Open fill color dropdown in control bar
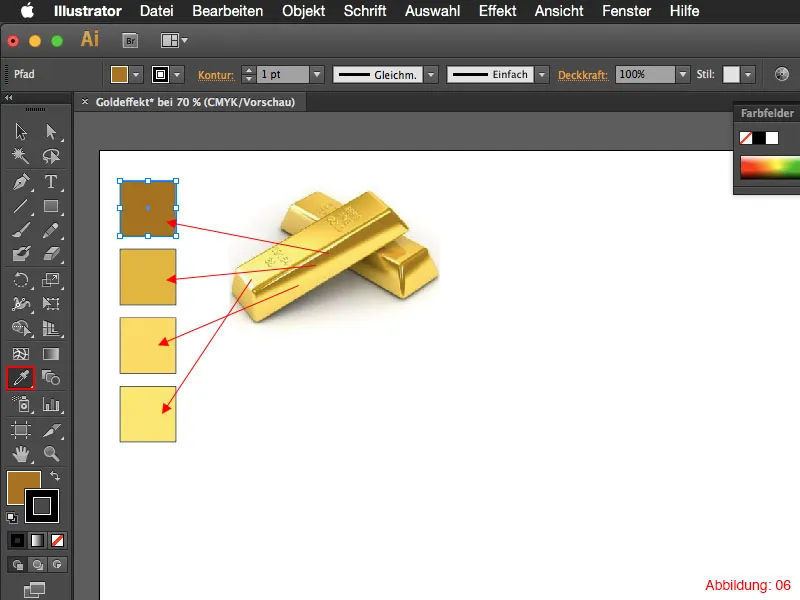The image size is (800, 600). pos(136,75)
